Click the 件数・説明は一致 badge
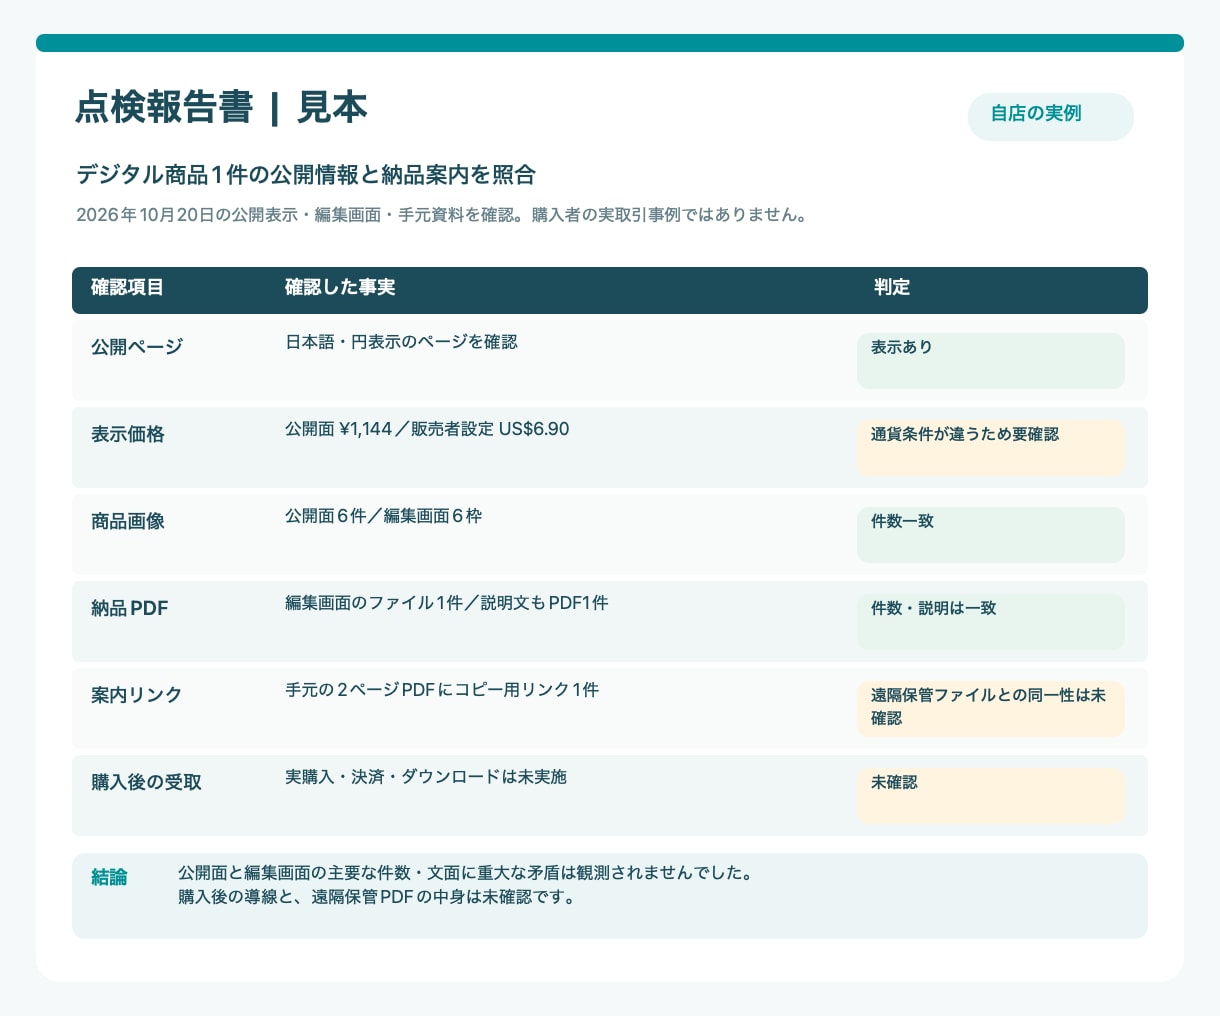Viewport: 1220px width, 1016px height. click(x=990, y=622)
